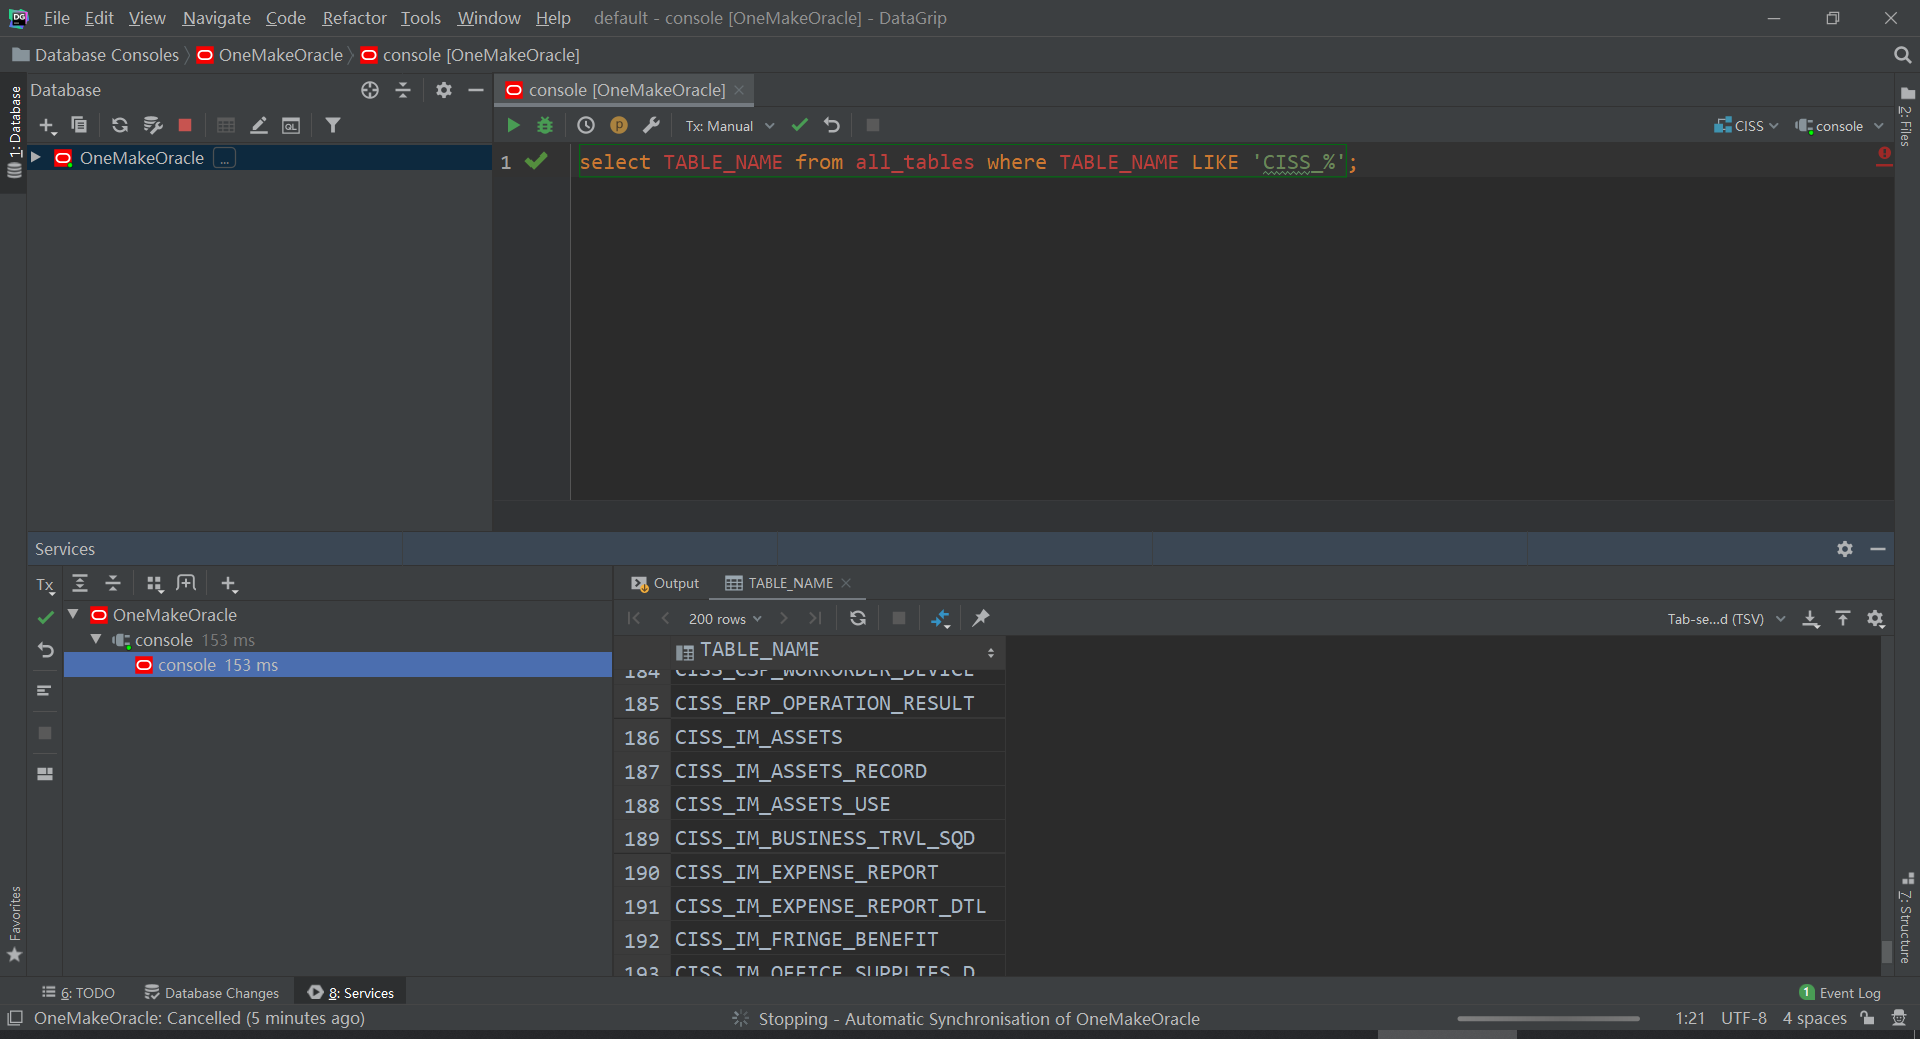Open the filter icon in Database panel

(333, 125)
